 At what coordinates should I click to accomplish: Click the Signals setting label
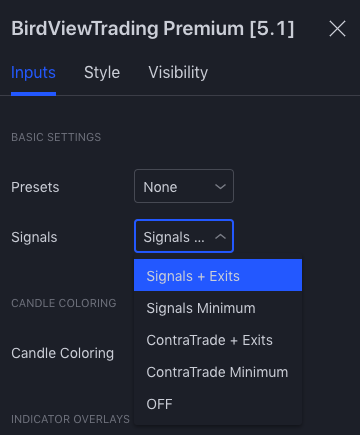pyautogui.click(x=34, y=237)
